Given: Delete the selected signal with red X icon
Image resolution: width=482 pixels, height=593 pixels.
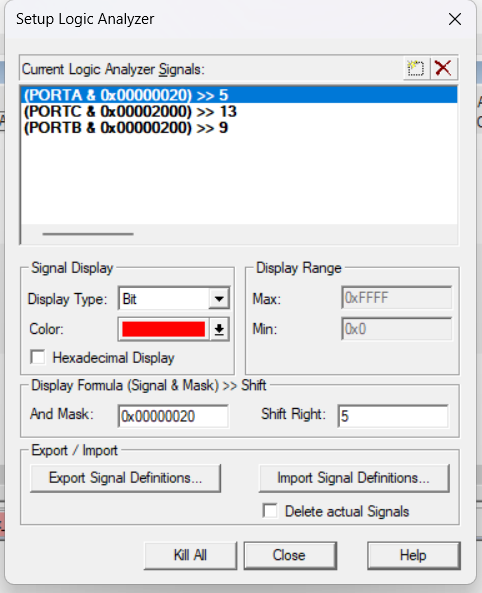Looking at the screenshot, I should coord(443,69).
